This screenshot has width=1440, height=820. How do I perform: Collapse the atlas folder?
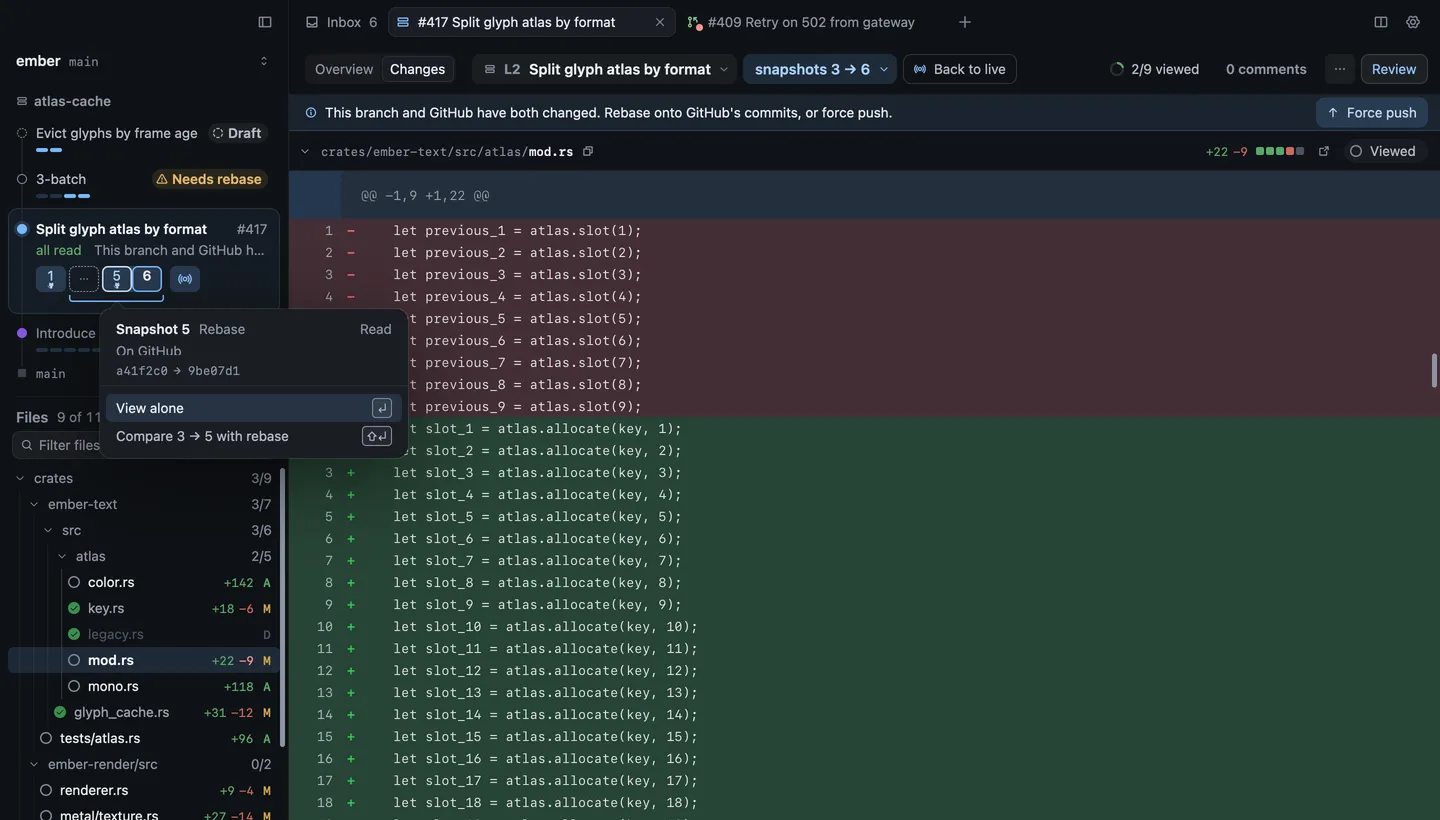[x=62, y=556]
